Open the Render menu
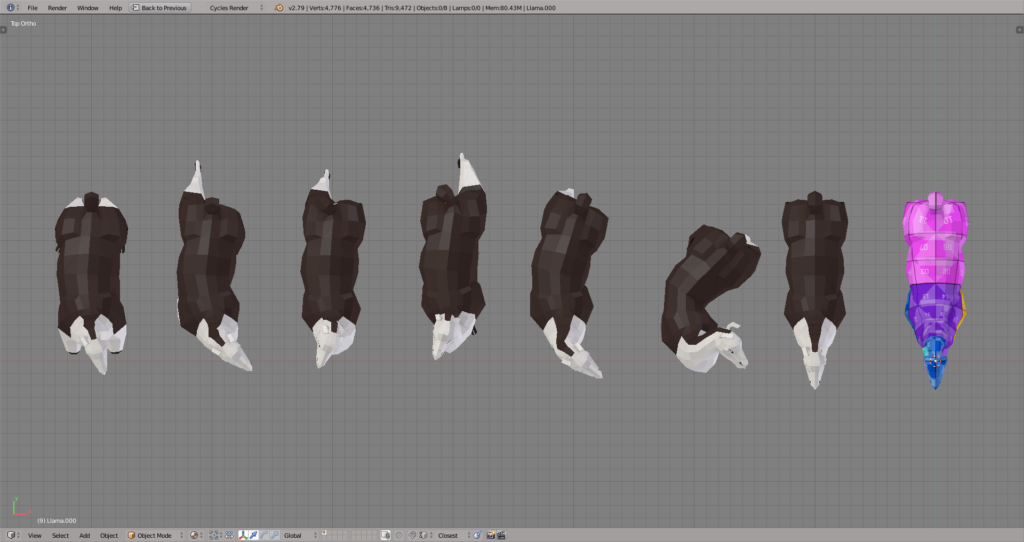 [x=57, y=8]
